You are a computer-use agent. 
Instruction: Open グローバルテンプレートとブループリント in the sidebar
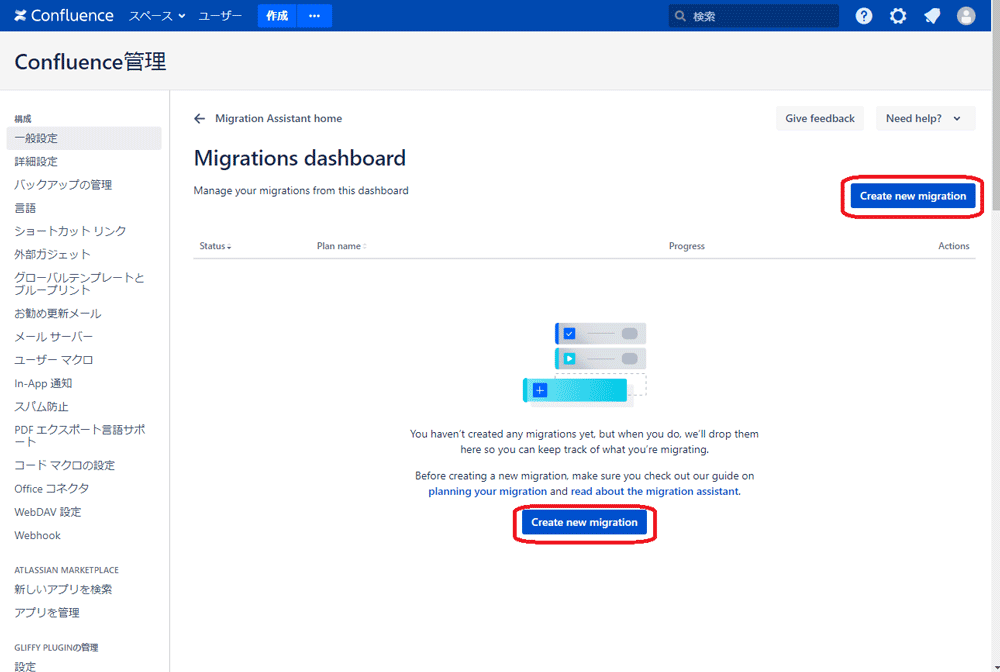tap(79, 284)
